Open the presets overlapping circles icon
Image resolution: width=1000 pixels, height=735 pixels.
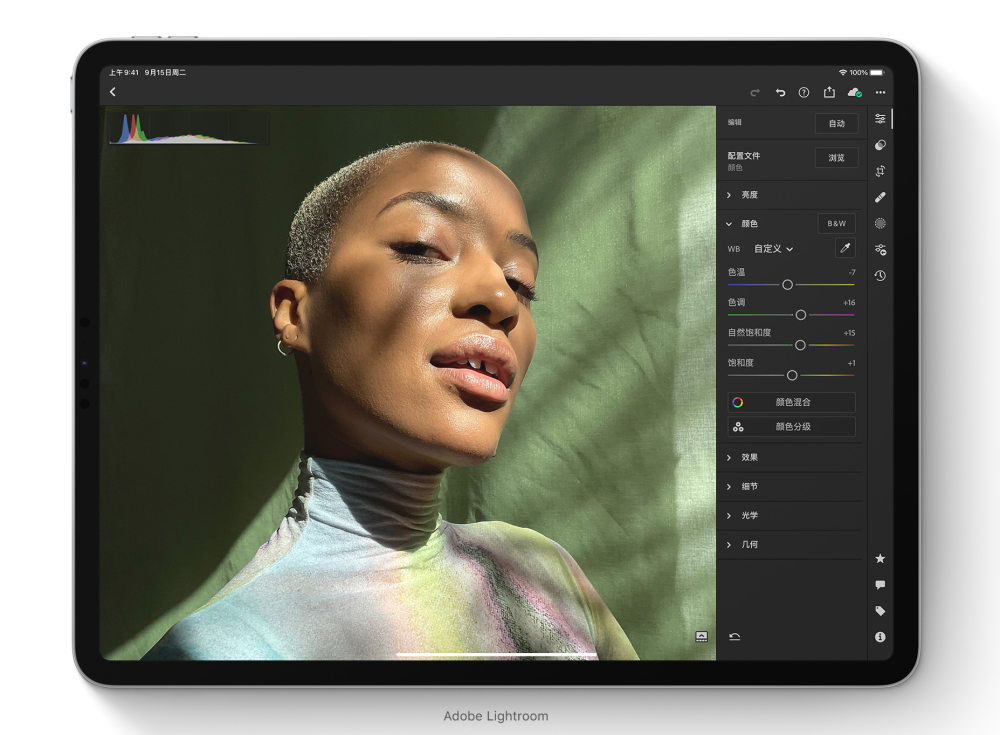pyautogui.click(x=880, y=145)
